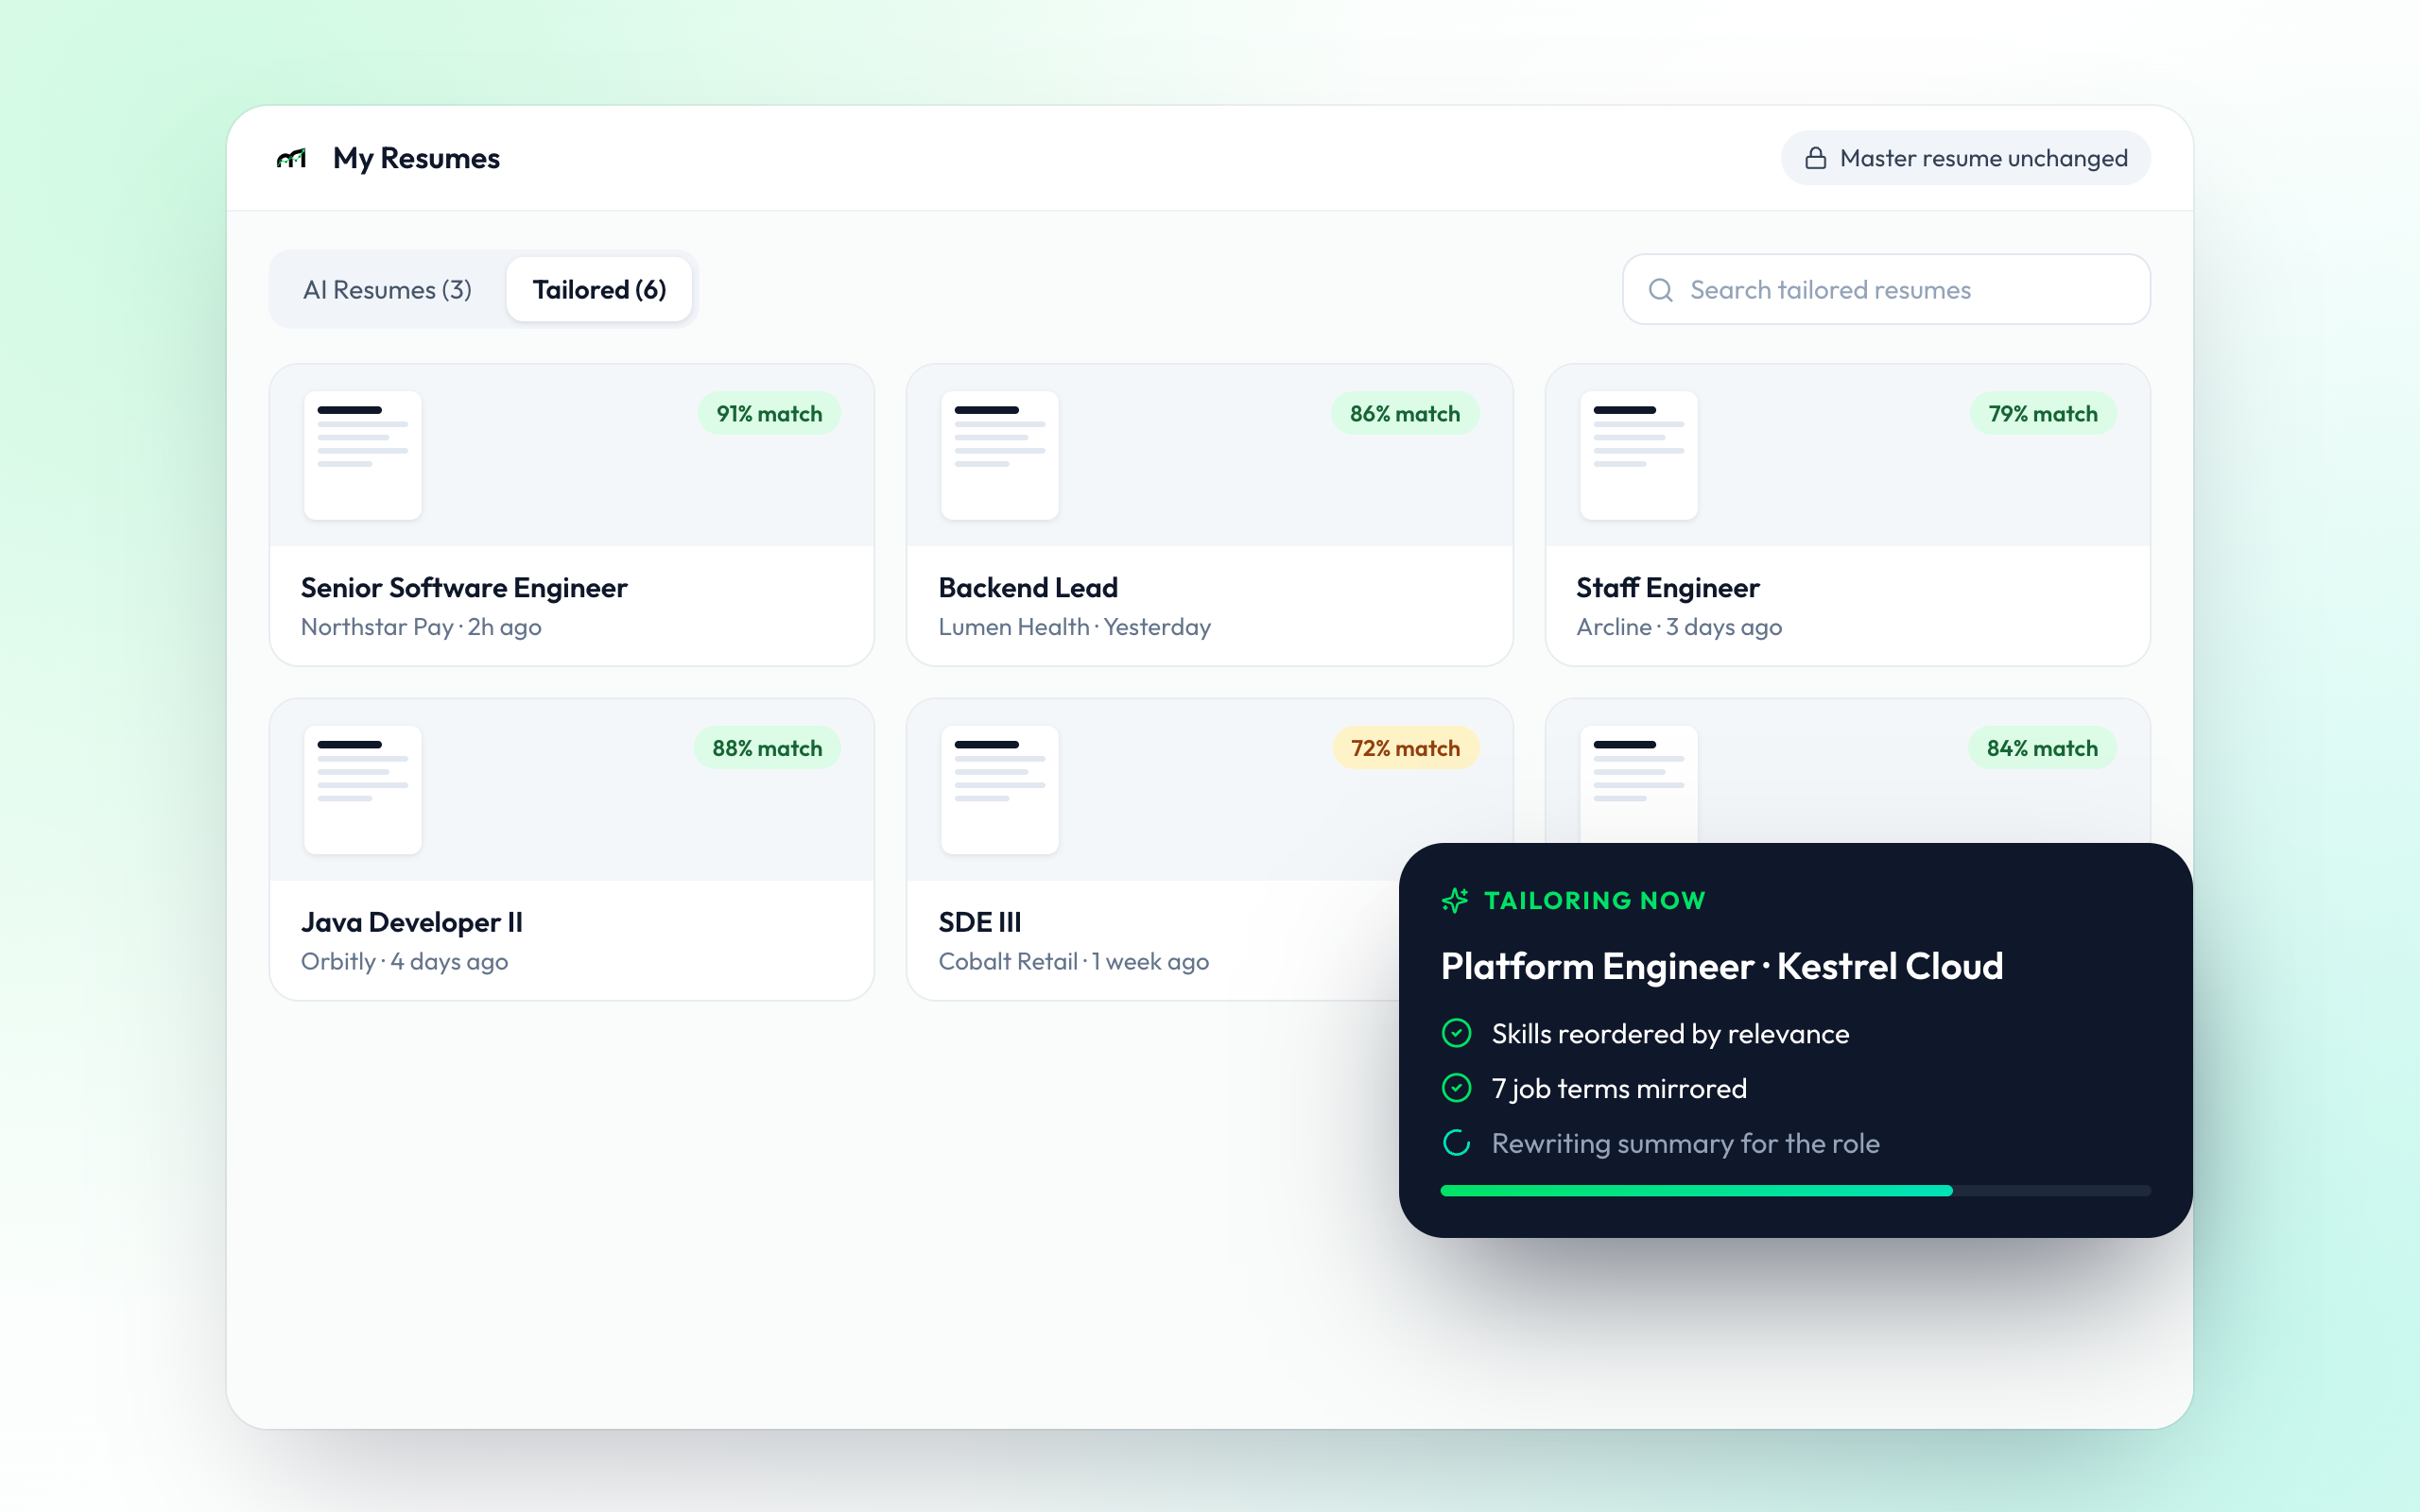Viewport: 2420px width, 1512px height.
Task: Click the TAILORING NOW label
Action: pyautogui.click(x=1595, y=900)
